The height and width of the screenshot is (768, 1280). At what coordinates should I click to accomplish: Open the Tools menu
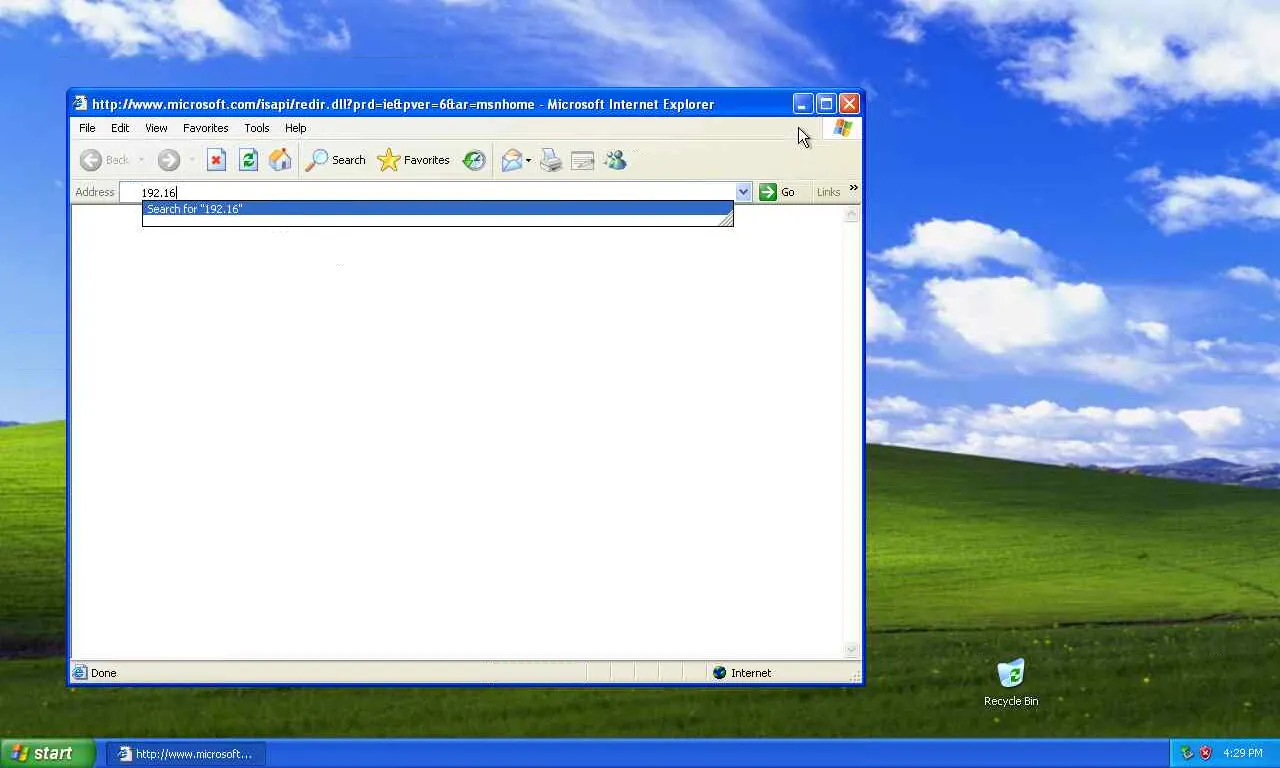pyautogui.click(x=257, y=128)
